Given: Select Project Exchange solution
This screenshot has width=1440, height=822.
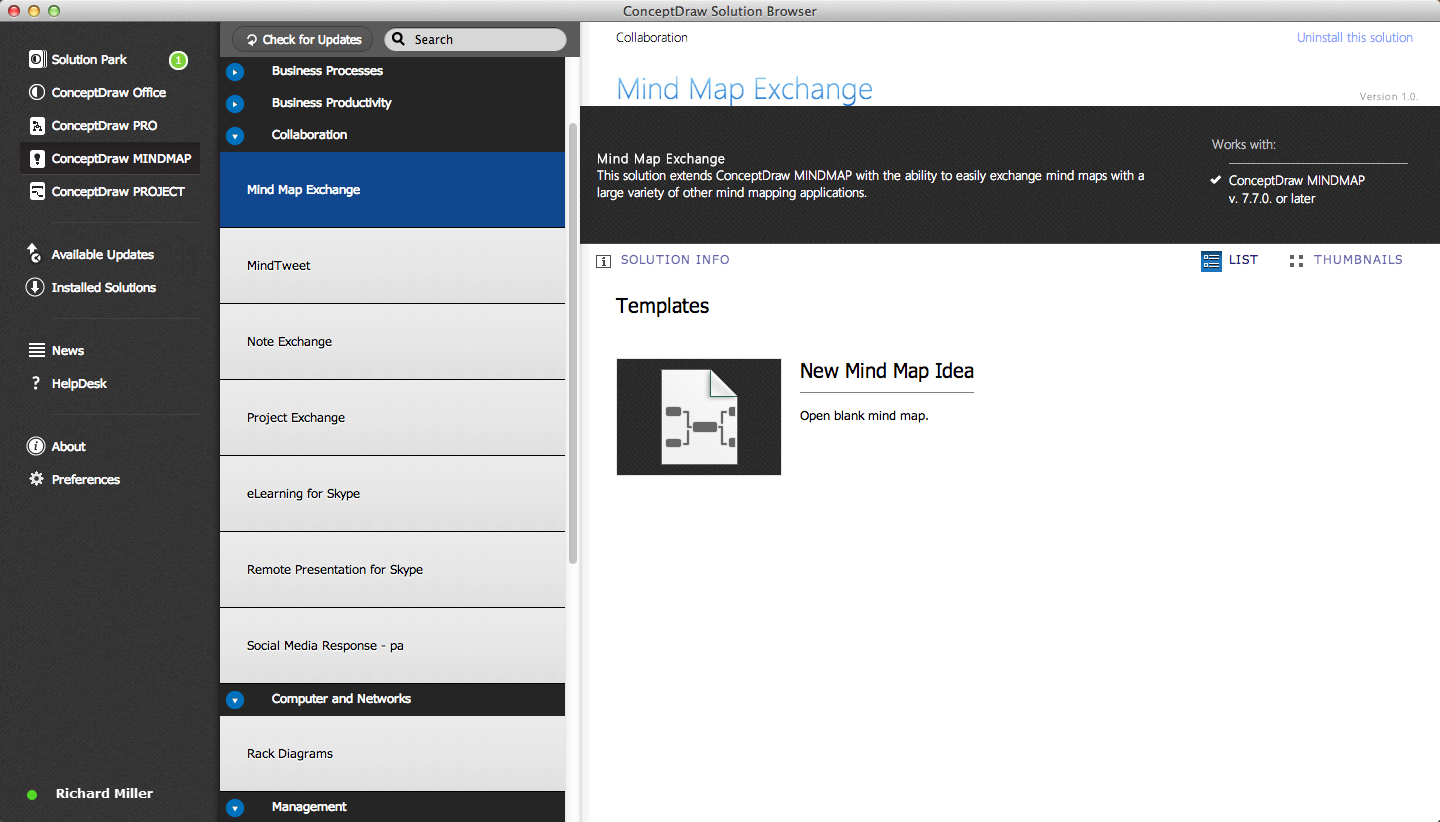Looking at the screenshot, I should click(392, 418).
